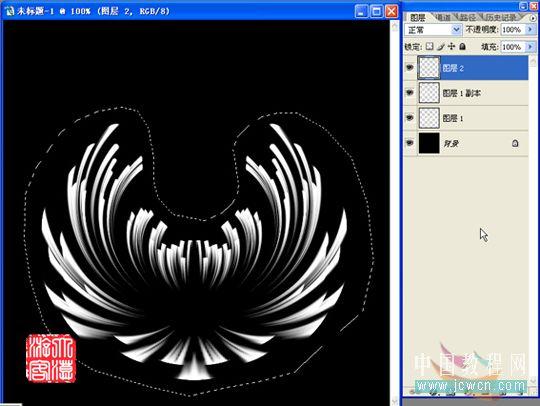
Task: Hide 图层 1 with its eye icon
Action: pyautogui.click(x=409, y=118)
